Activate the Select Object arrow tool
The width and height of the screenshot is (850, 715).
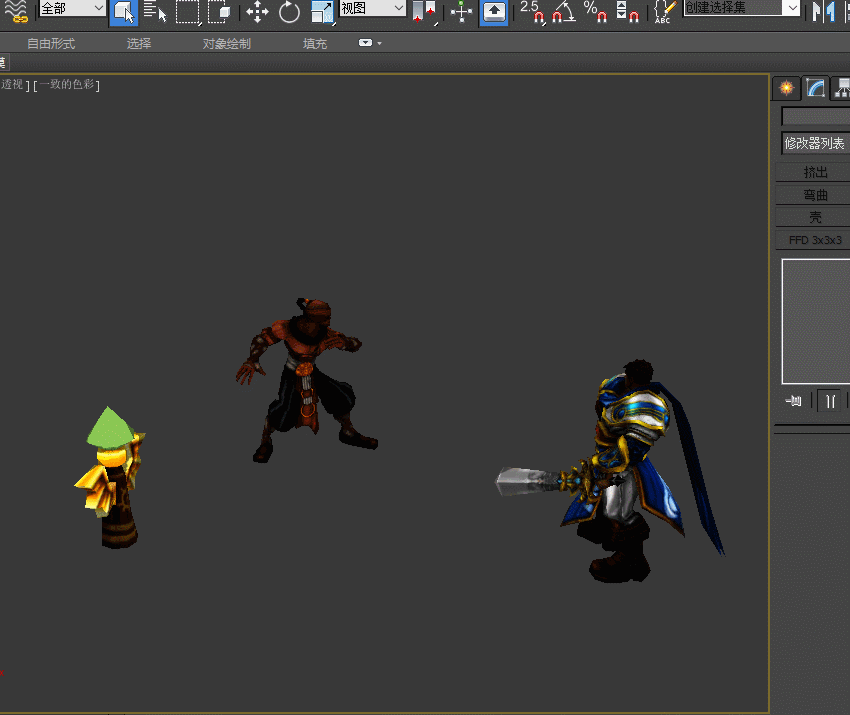point(123,12)
